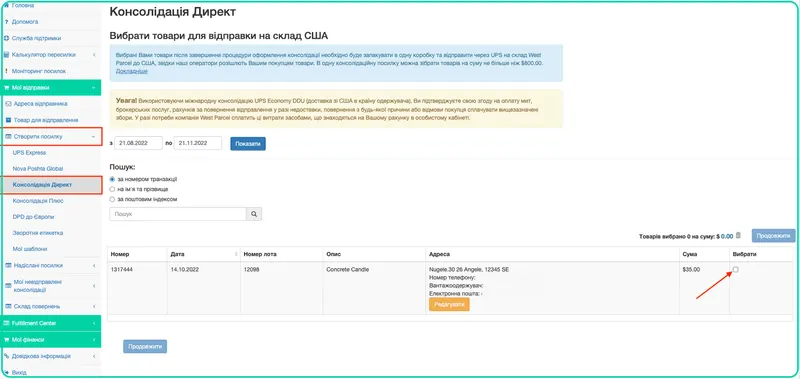
Task: Click the question mark icon beside Допомога
Action: [6, 22]
